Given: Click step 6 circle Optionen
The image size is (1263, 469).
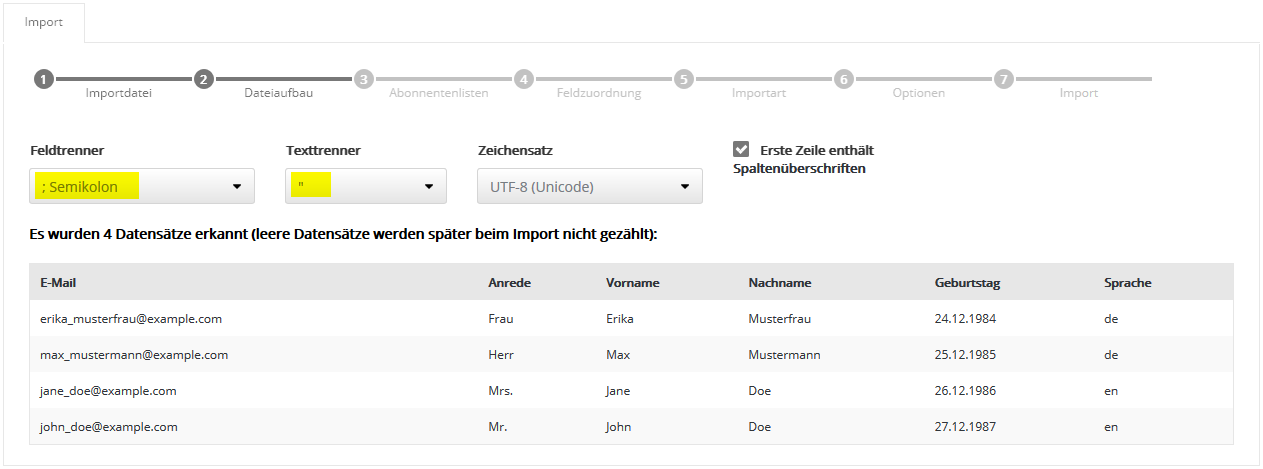Looking at the screenshot, I should click(844, 79).
